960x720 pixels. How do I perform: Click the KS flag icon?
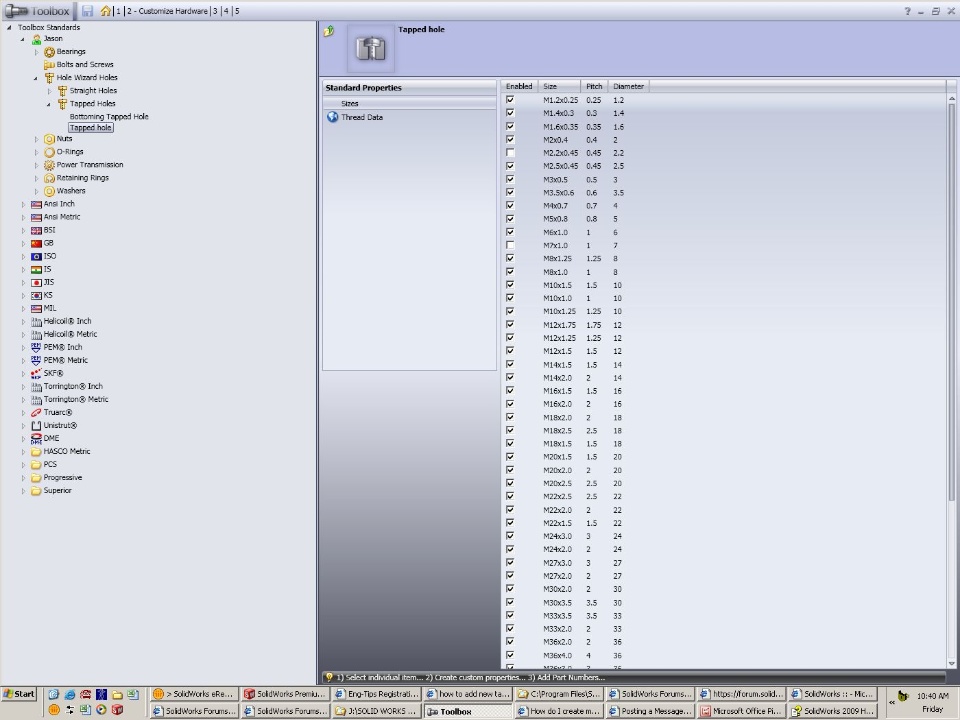[36, 296]
